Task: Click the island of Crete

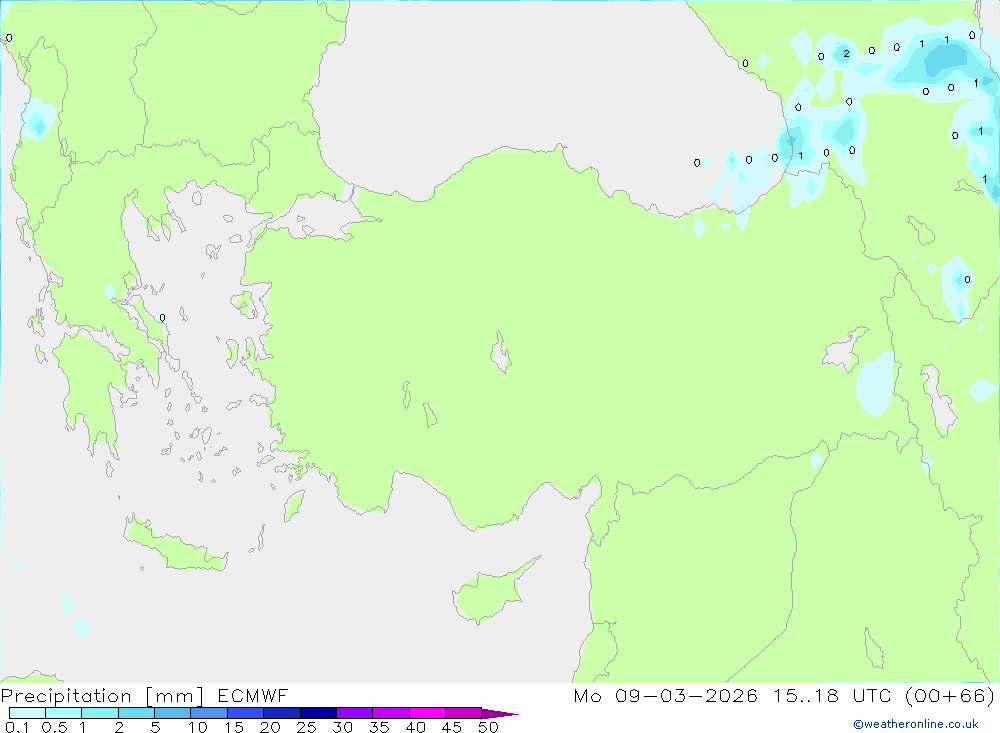Action: pos(170,548)
